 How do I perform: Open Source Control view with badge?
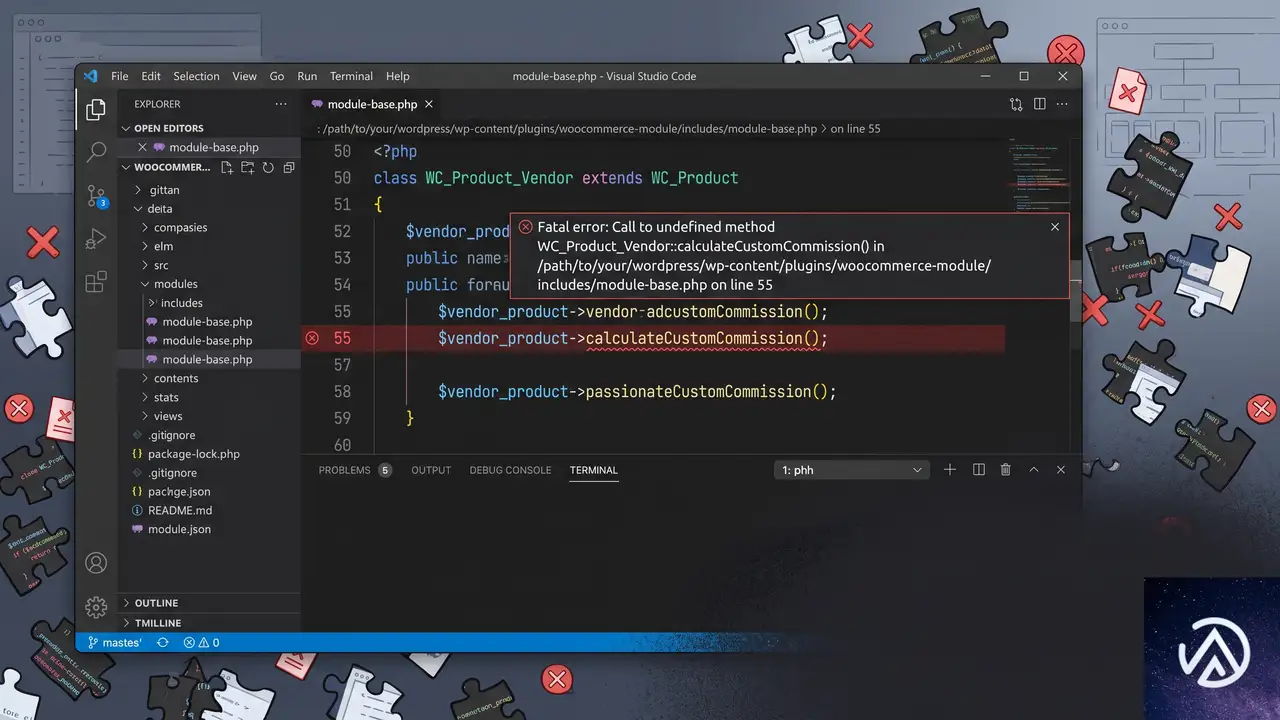tap(96, 196)
